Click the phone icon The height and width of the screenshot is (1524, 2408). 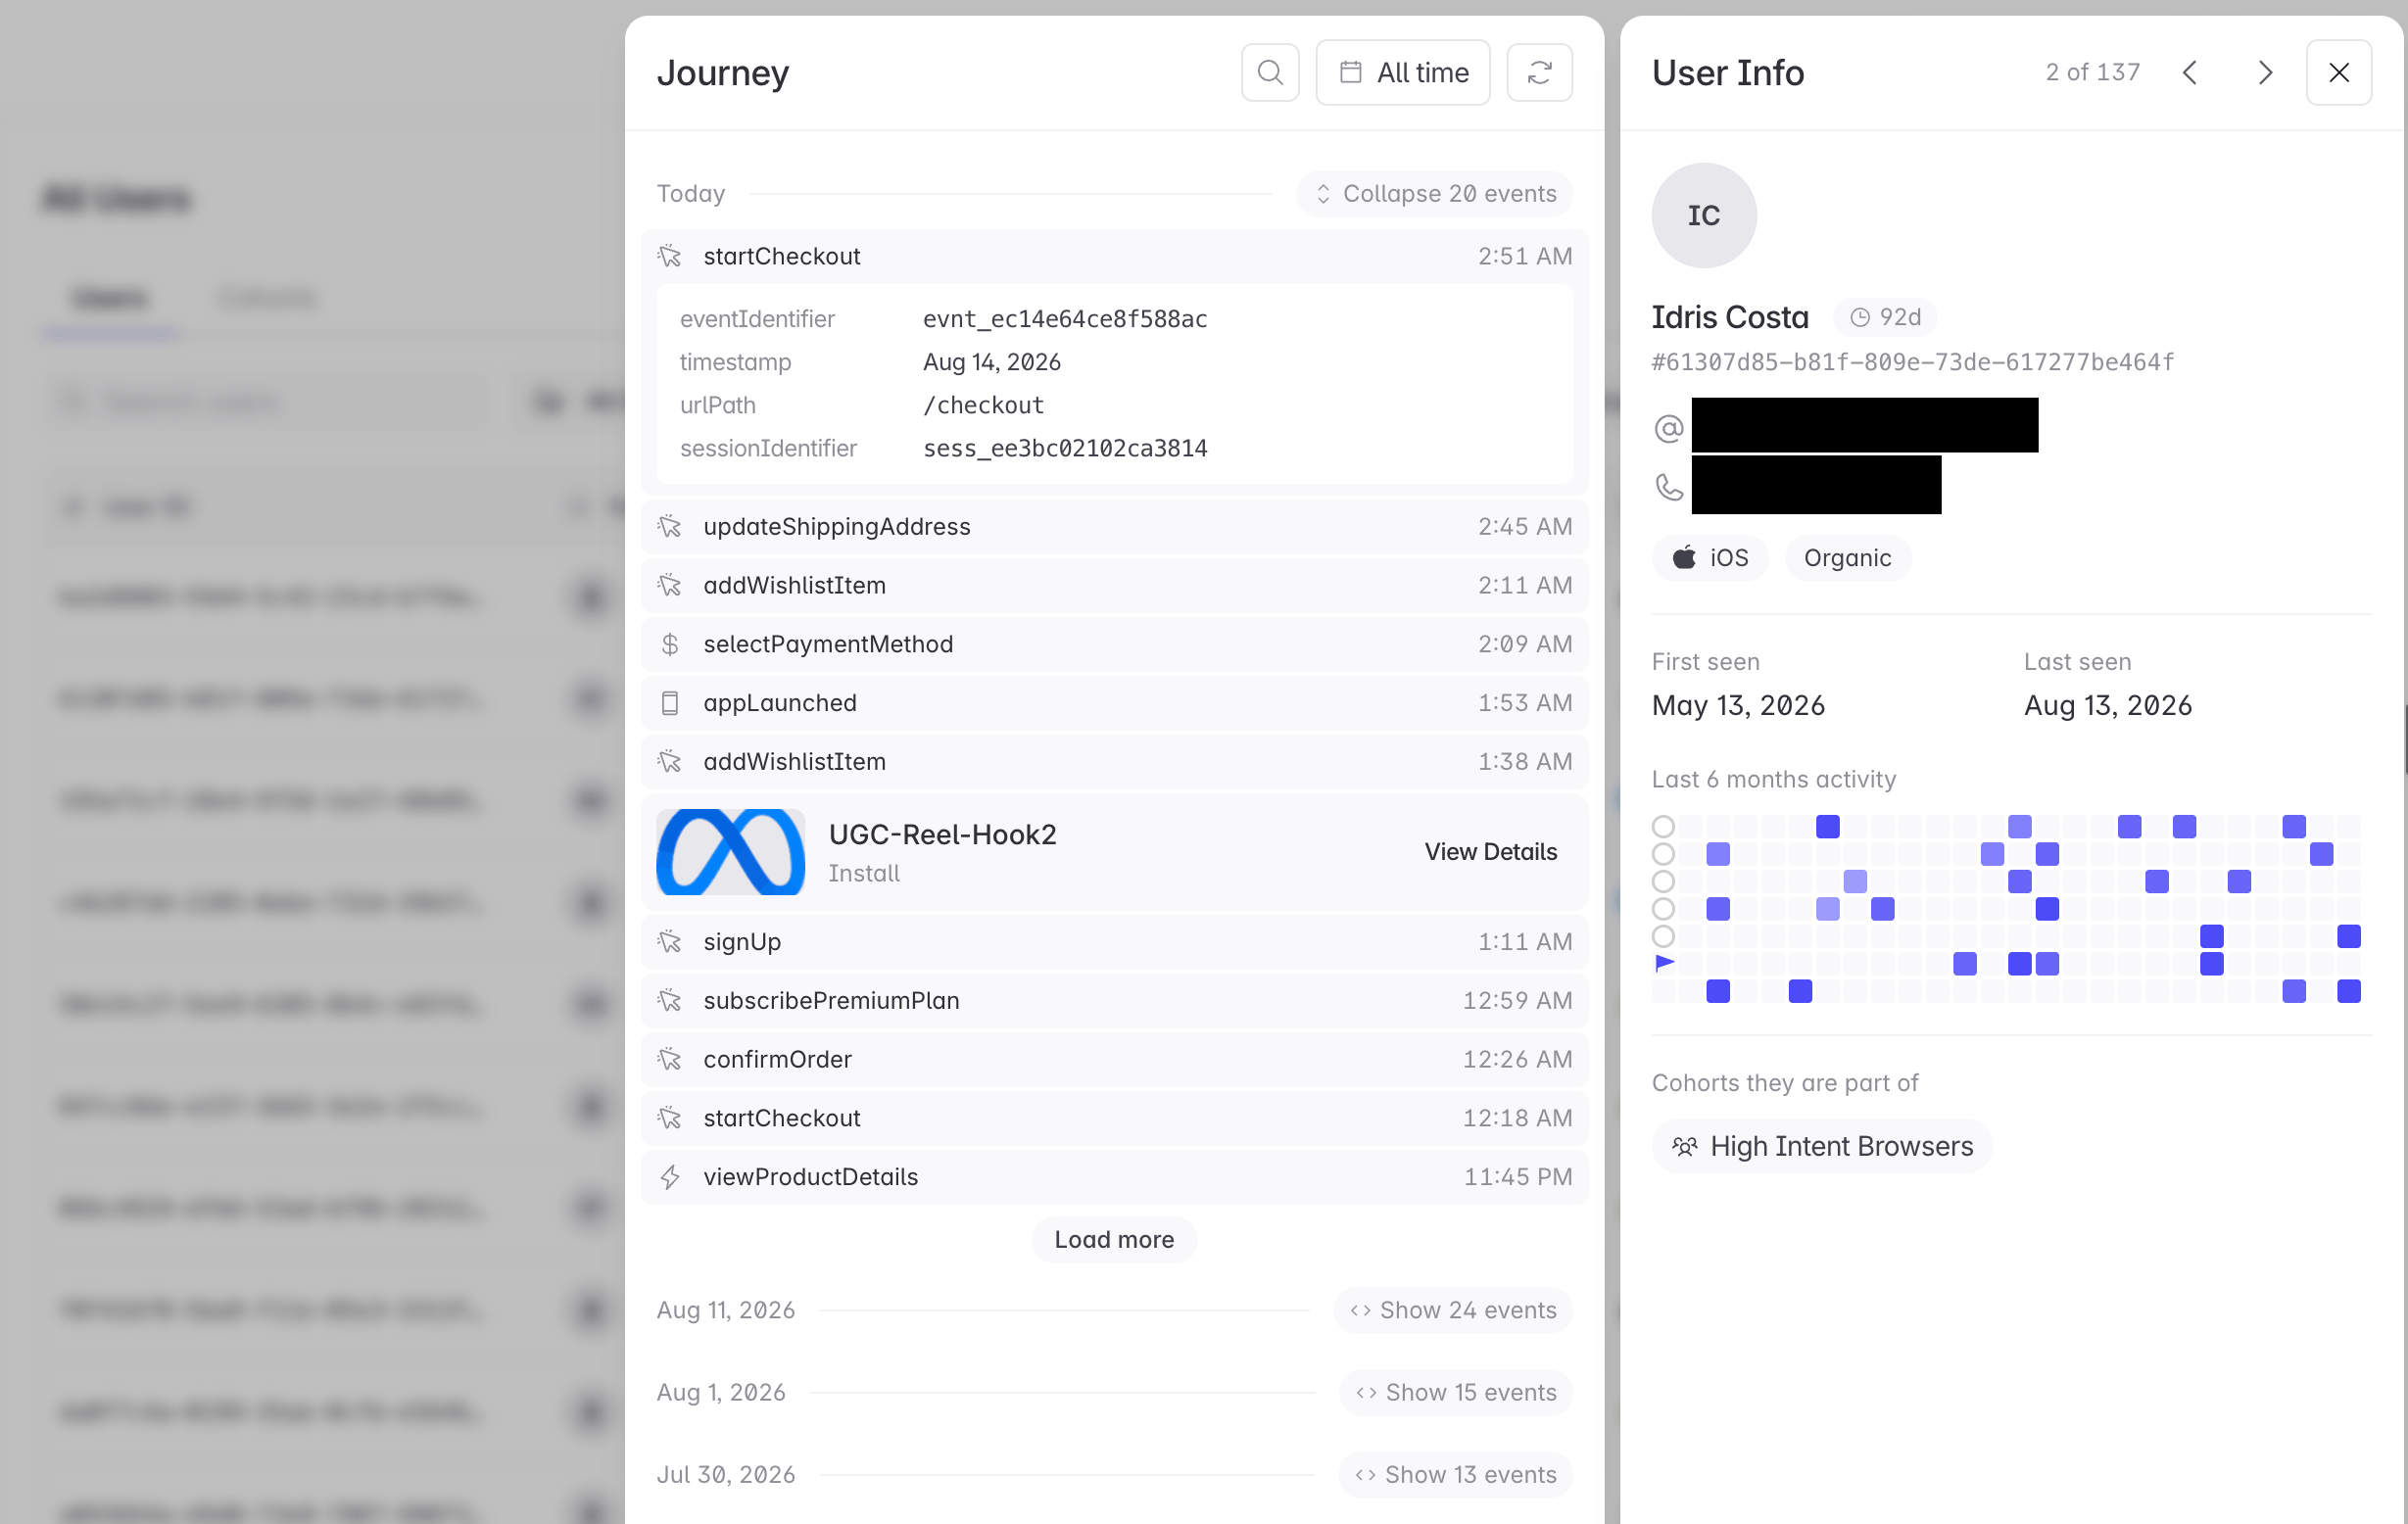tap(1669, 487)
